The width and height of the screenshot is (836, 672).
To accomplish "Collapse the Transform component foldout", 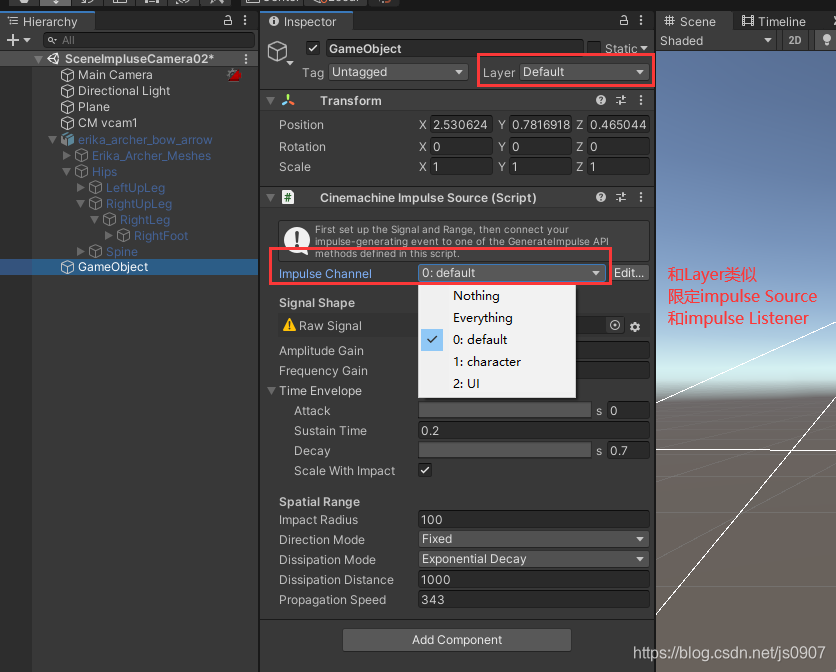I will click(x=270, y=100).
